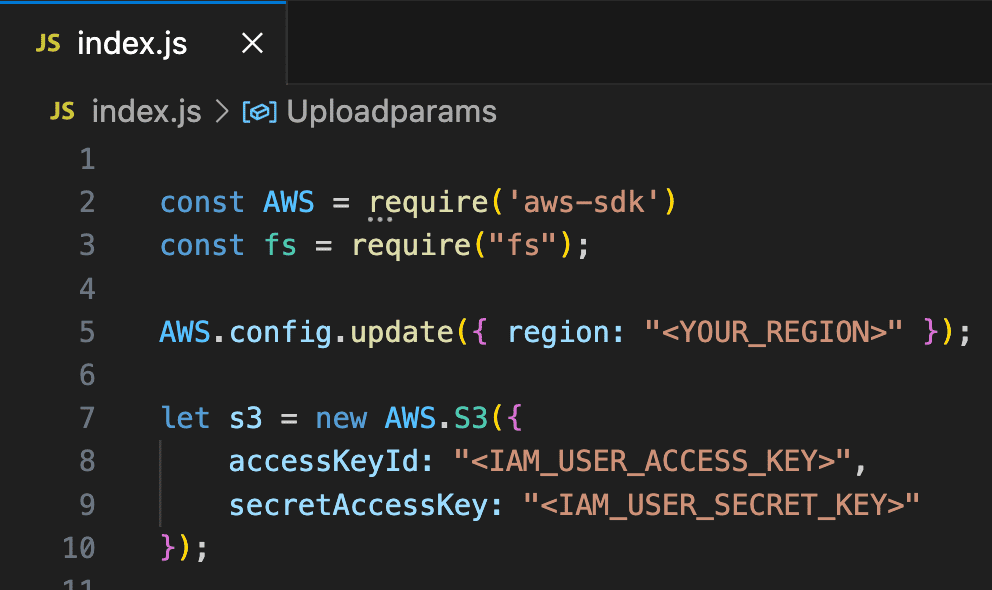This screenshot has width=992, height=590.
Task: Close the index.js tab
Action: point(252,44)
